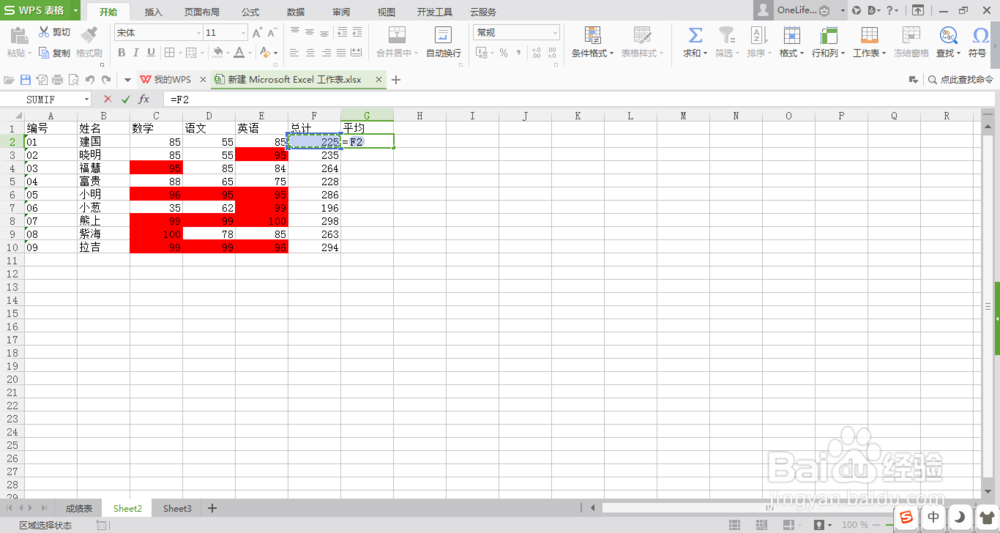Close the 新建 Microsoft Excel 工作表.xlsx tab
This screenshot has width=1000, height=533.
[379, 80]
